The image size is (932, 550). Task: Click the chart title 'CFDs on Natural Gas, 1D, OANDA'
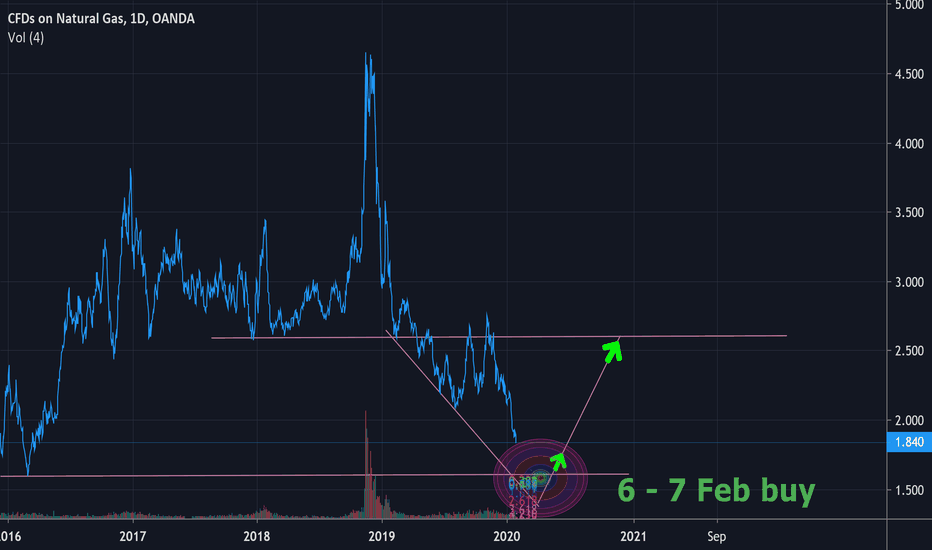tap(101, 18)
